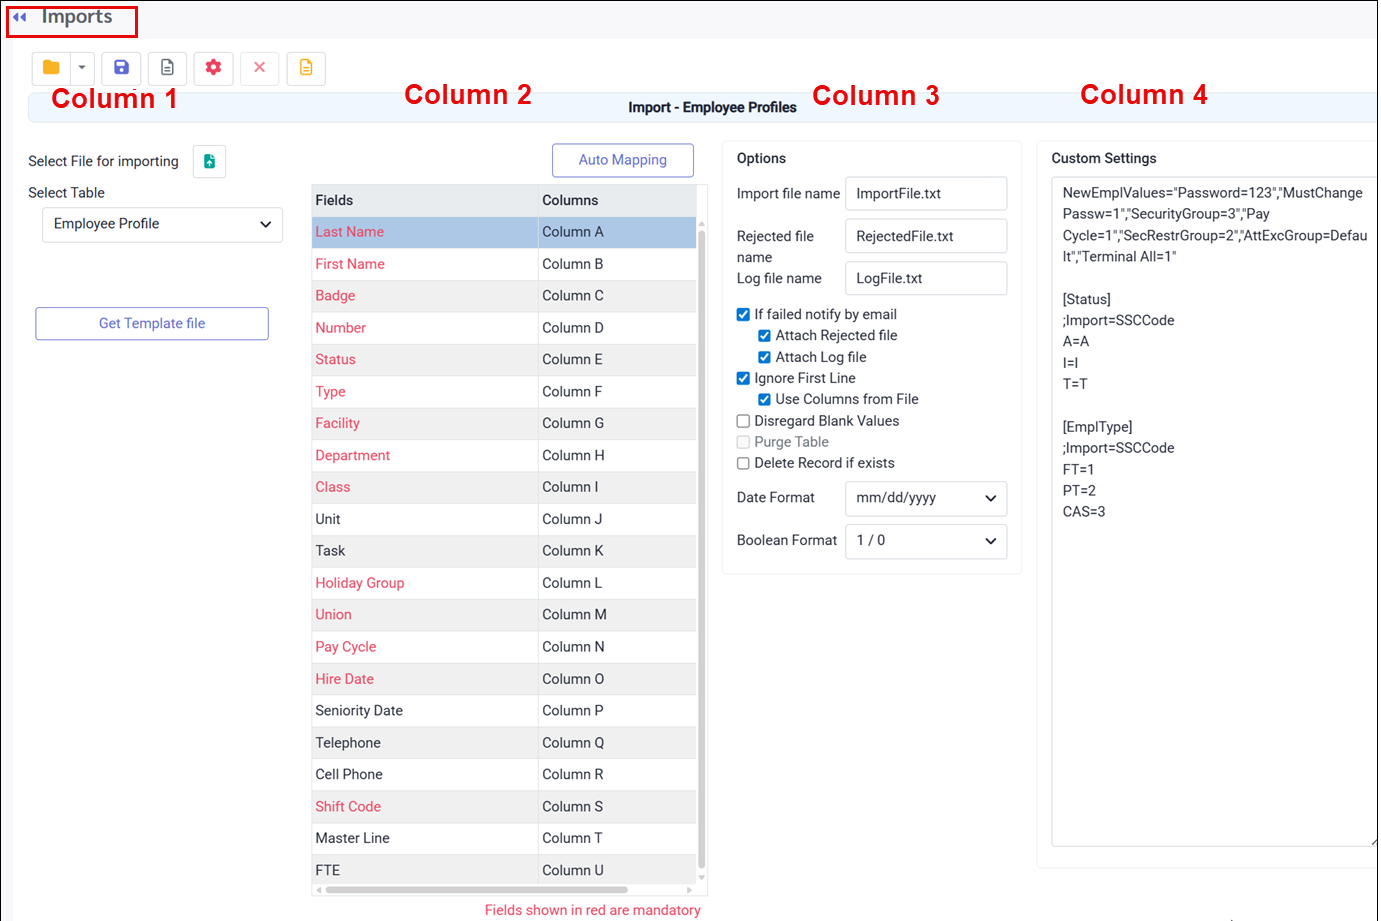Open the Select Table dropdown
1381x921 pixels.
(162, 224)
